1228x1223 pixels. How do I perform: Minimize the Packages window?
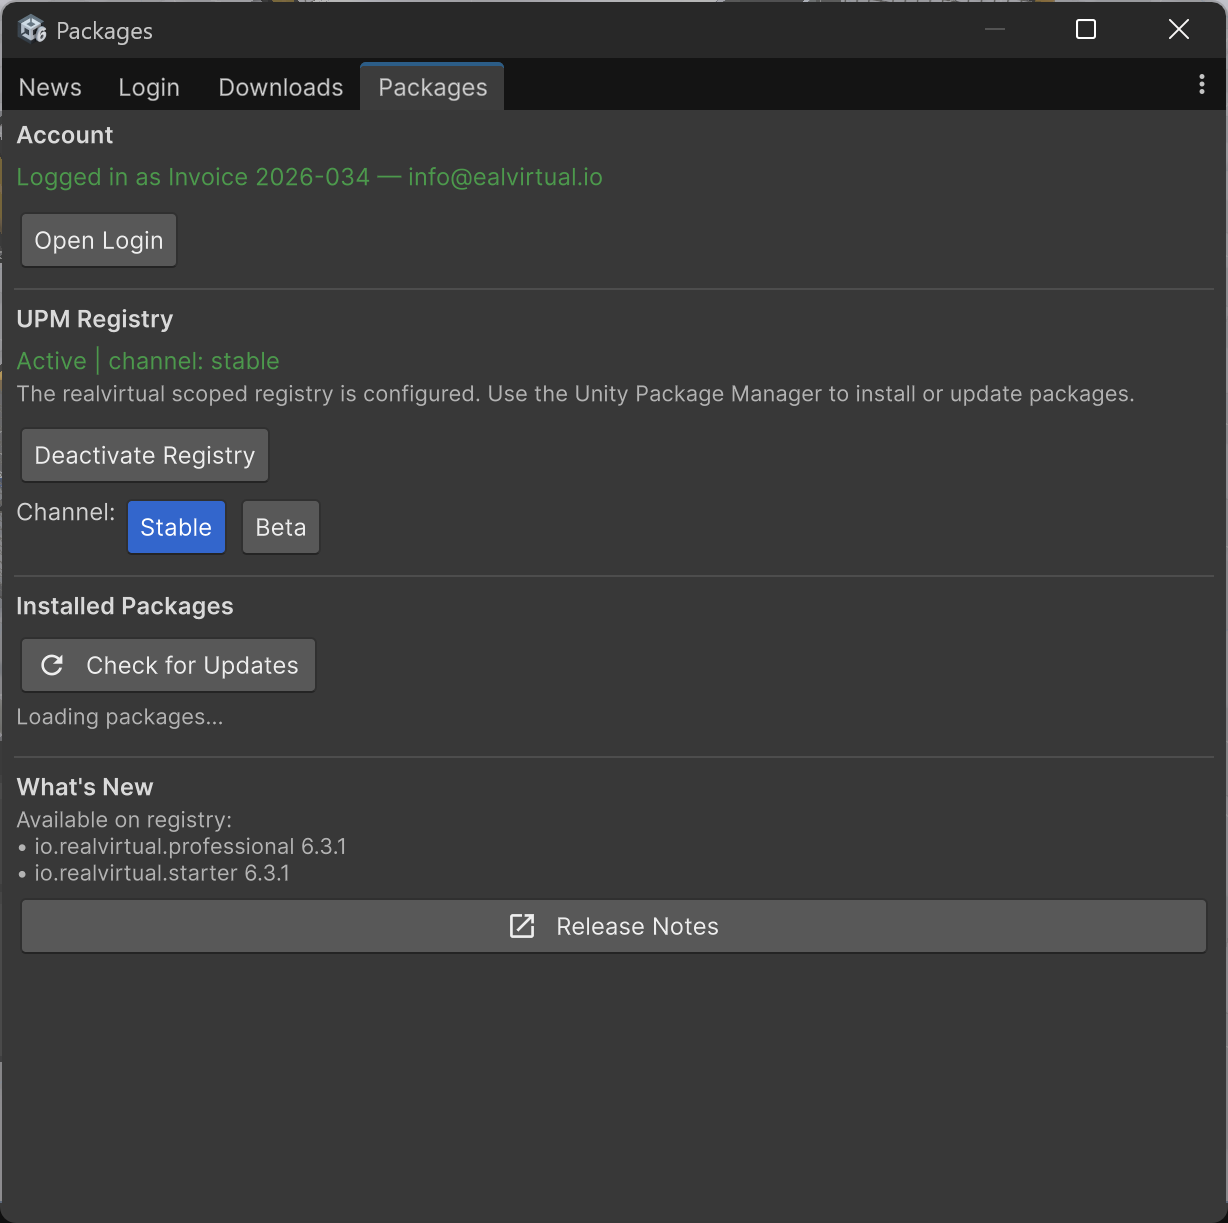(994, 30)
